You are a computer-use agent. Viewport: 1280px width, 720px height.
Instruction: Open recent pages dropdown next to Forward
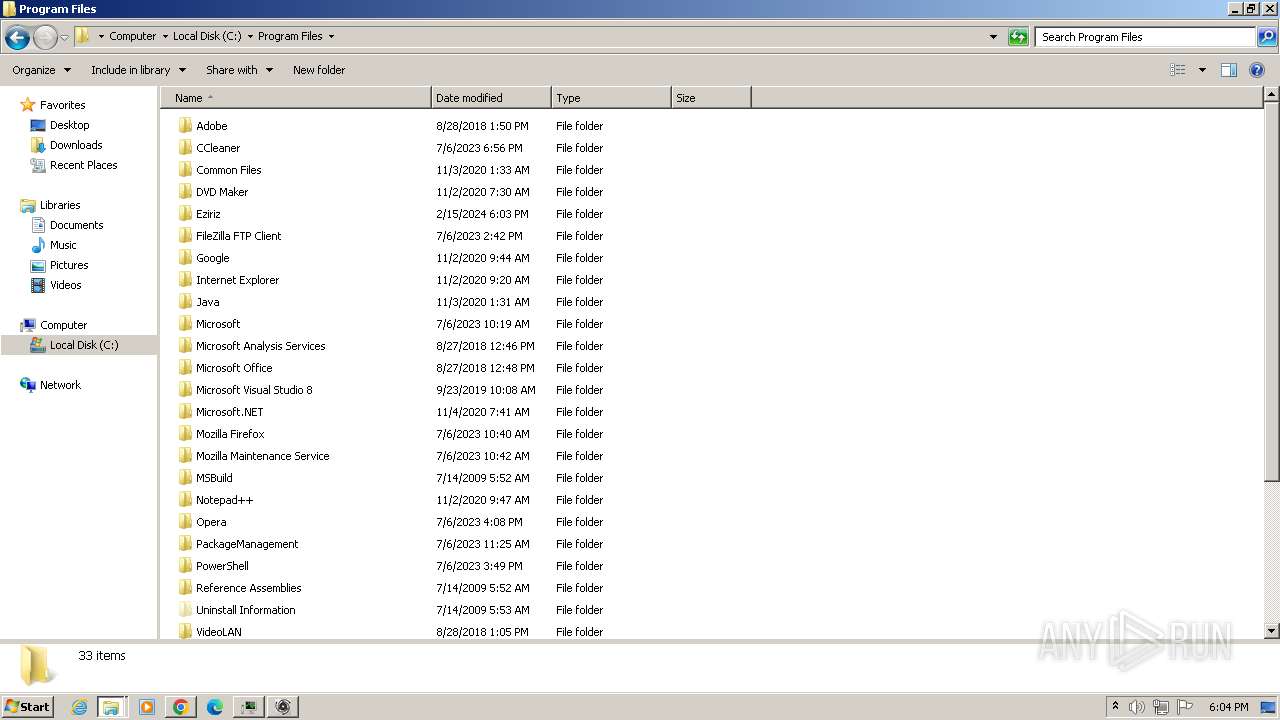click(x=64, y=38)
